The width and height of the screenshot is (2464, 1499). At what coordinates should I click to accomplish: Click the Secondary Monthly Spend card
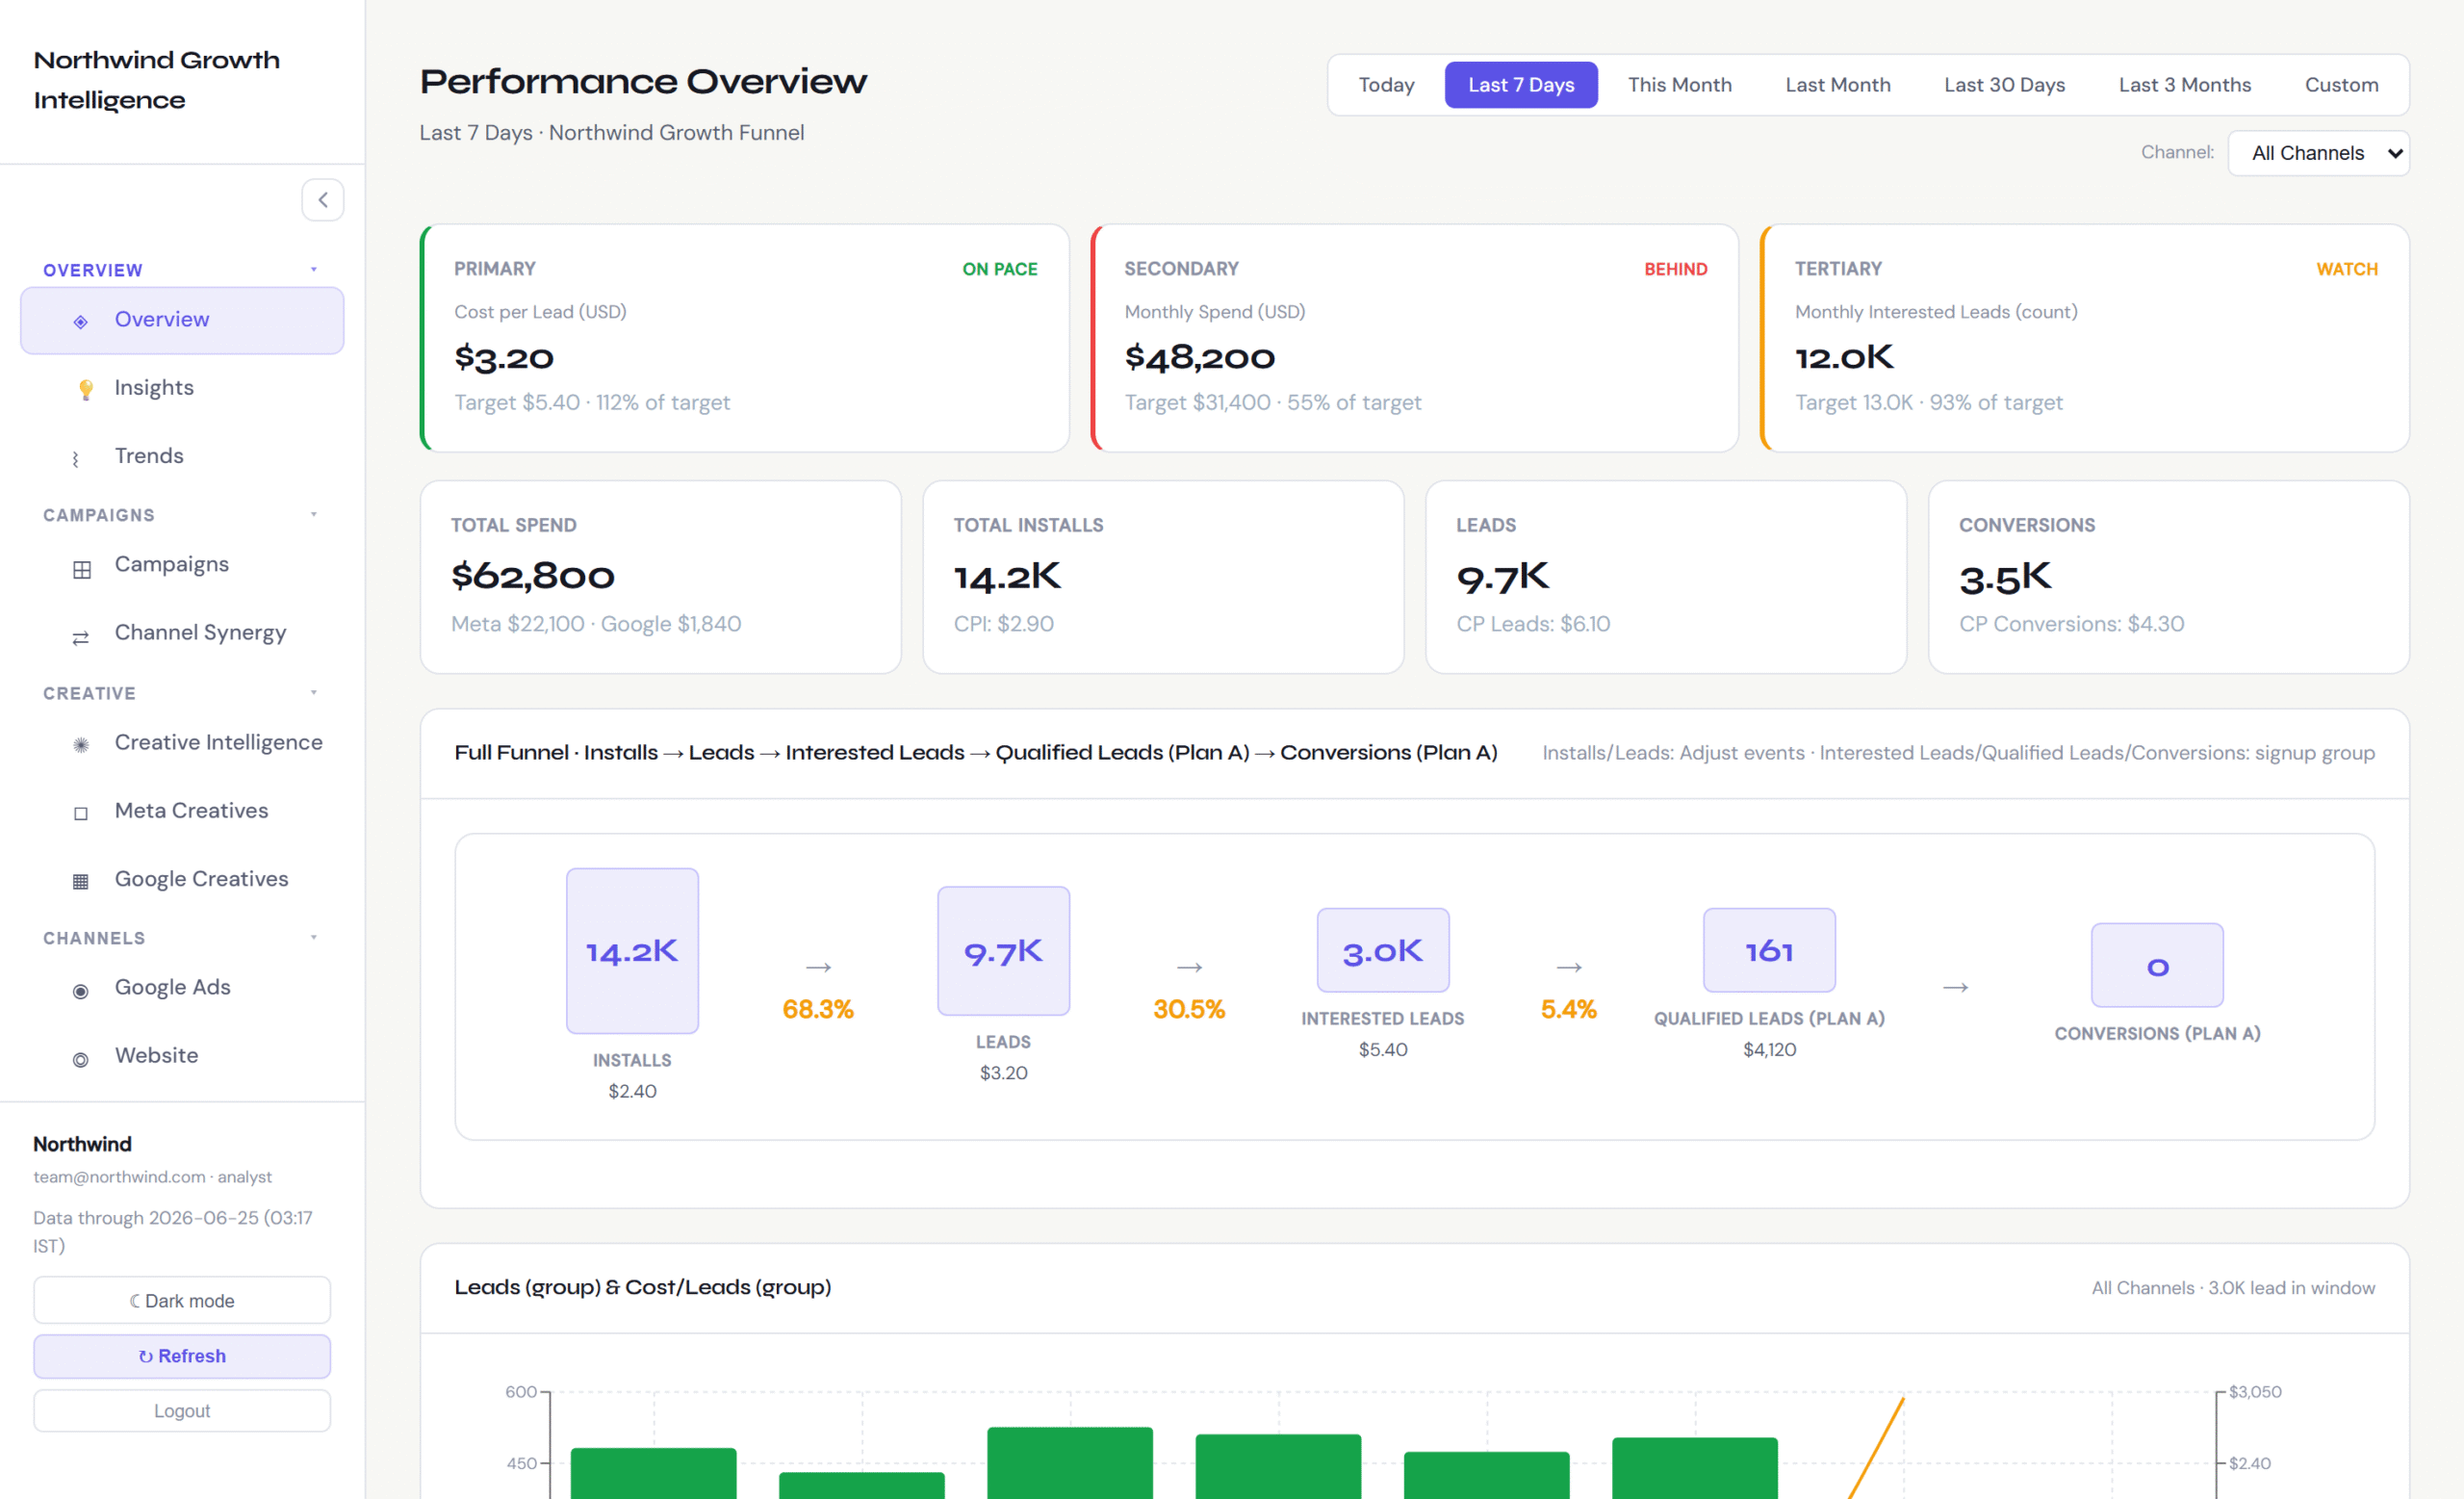(1415, 338)
